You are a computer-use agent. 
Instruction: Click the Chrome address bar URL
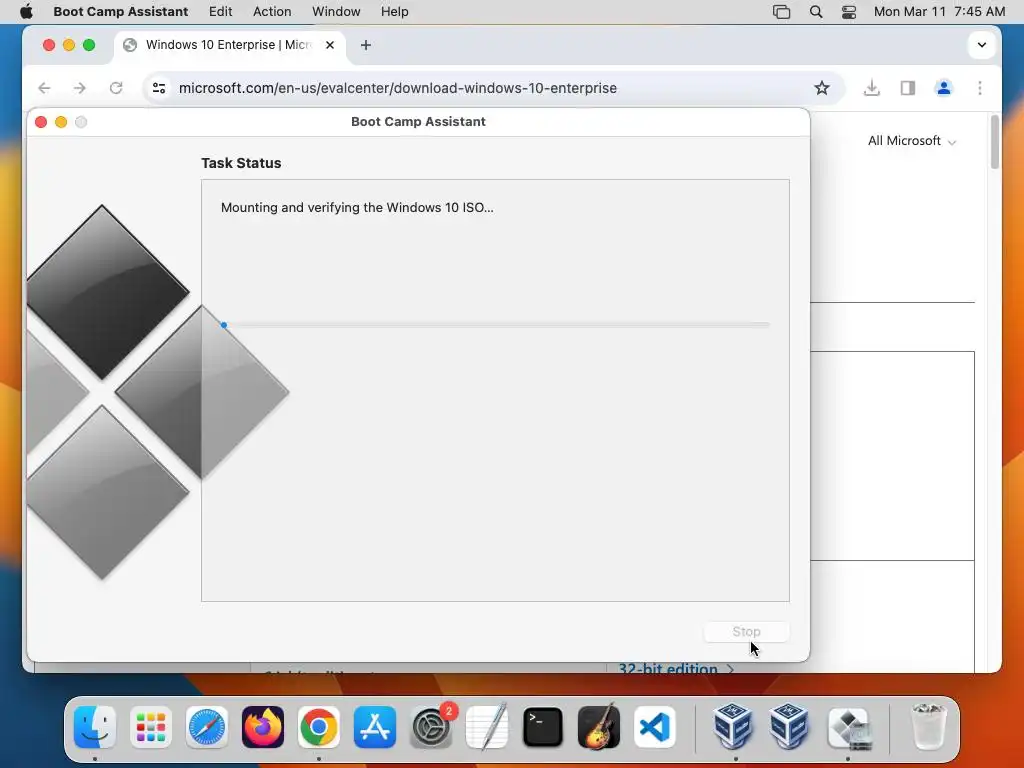[x=398, y=88]
